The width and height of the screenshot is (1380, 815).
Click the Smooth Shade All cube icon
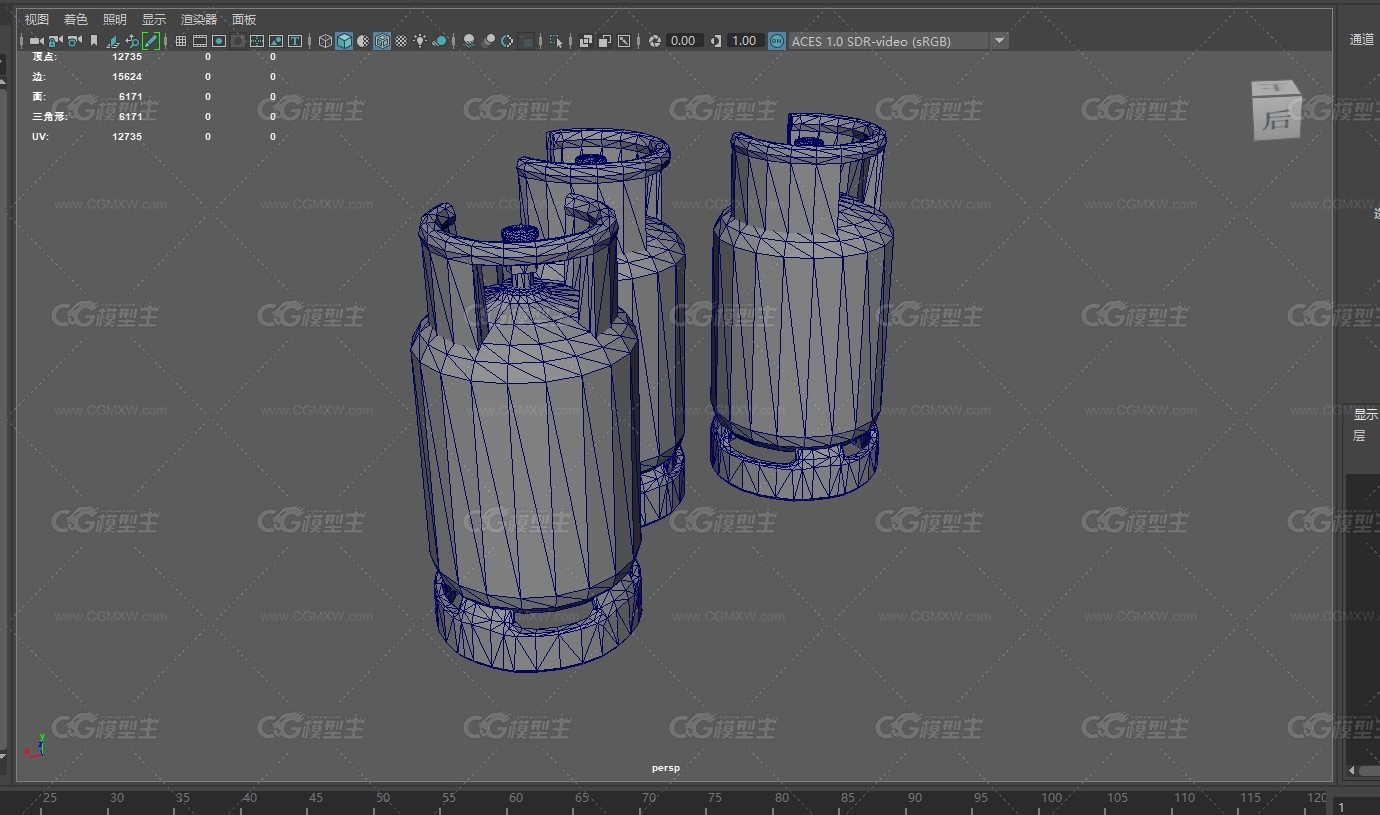(344, 41)
